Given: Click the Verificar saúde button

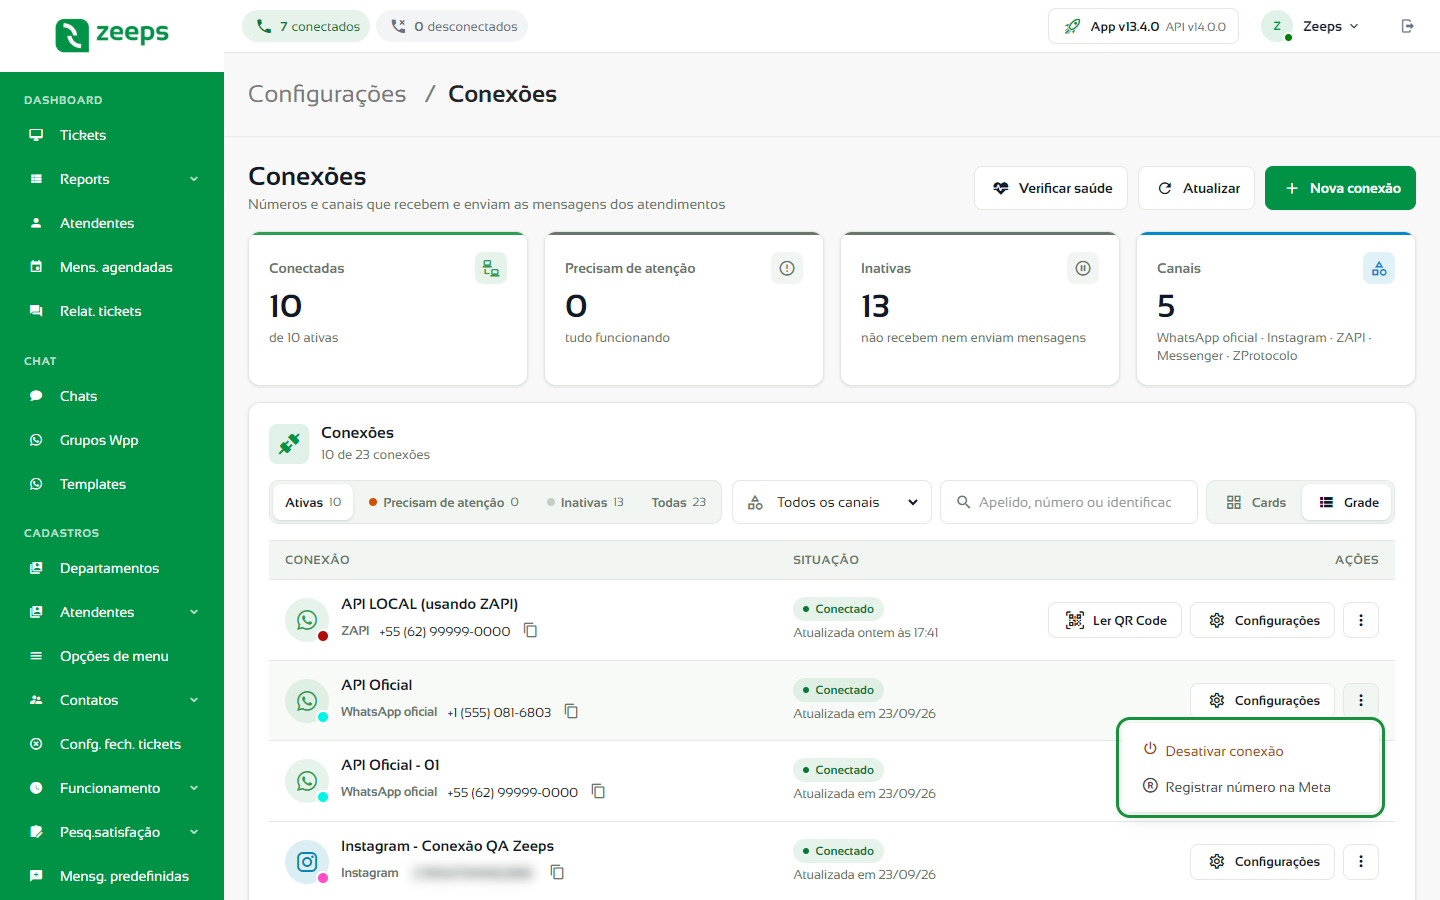Looking at the screenshot, I should pos(1051,188).
